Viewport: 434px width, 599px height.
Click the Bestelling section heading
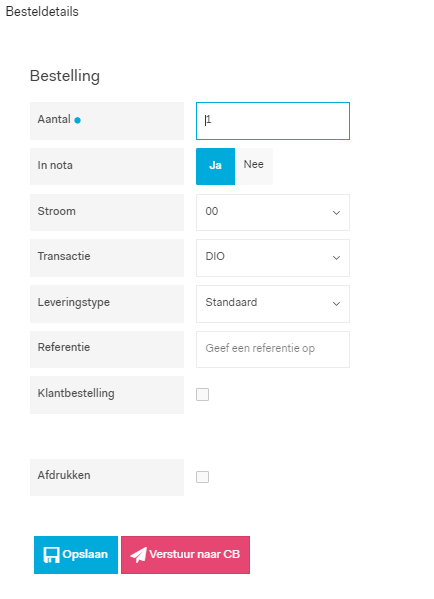pyautogui.click(x=65, y=76)
